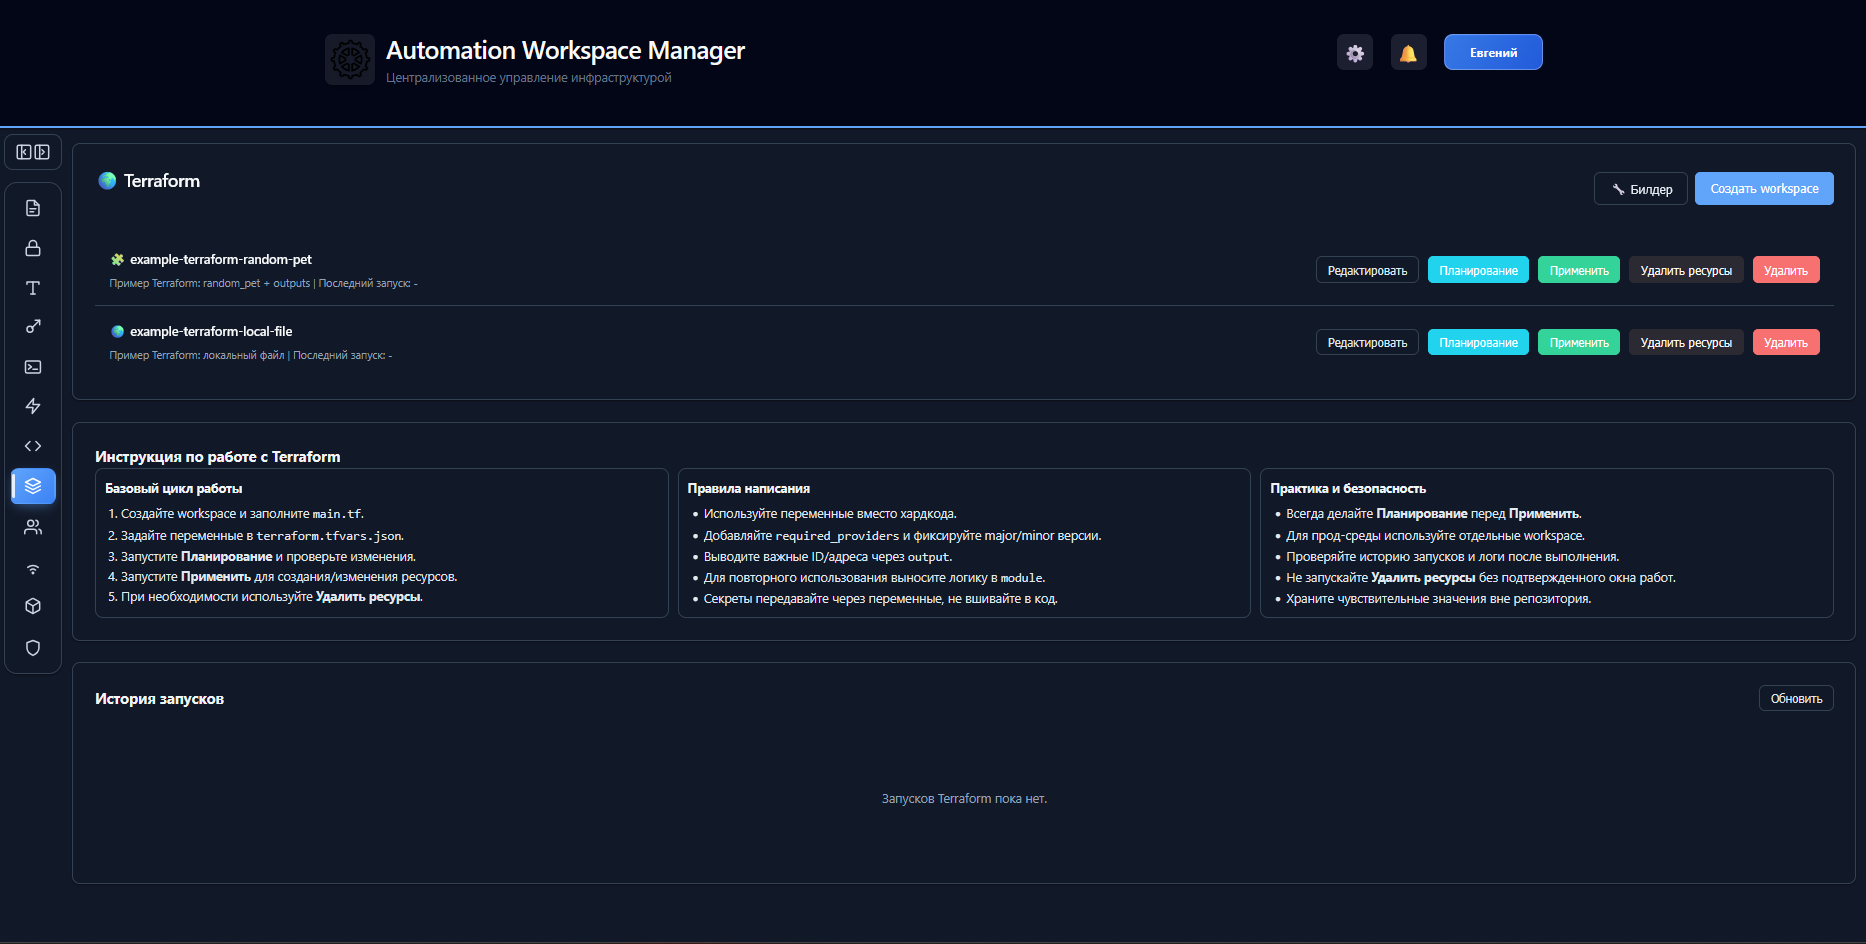Viewport: 1866px width, 944px height.
Task: Open notifications with the bell icon
Action: tap(1408, 53)
